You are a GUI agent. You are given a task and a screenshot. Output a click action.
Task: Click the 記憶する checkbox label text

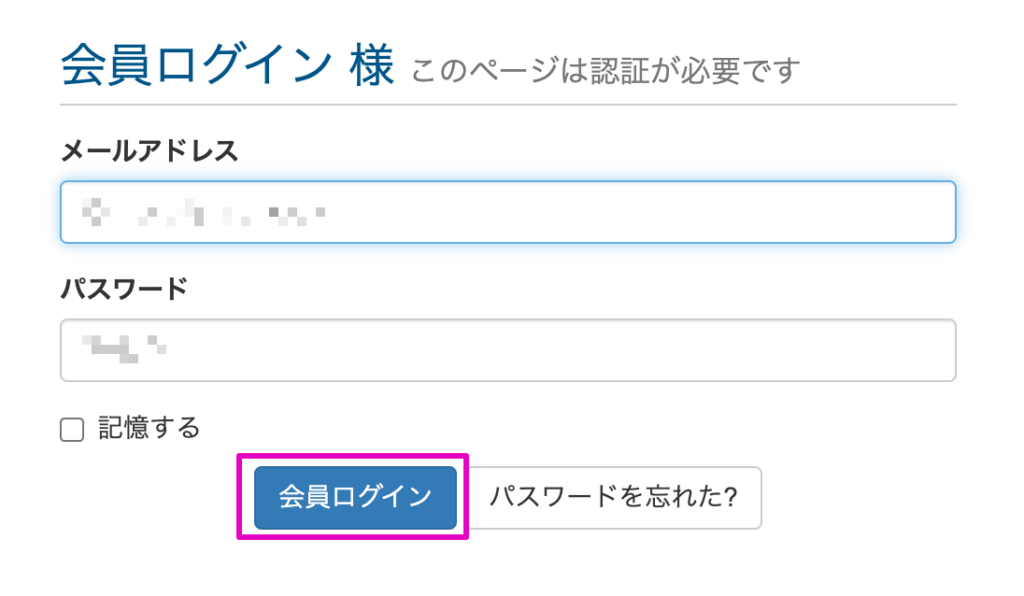click(x=149, y=429)
